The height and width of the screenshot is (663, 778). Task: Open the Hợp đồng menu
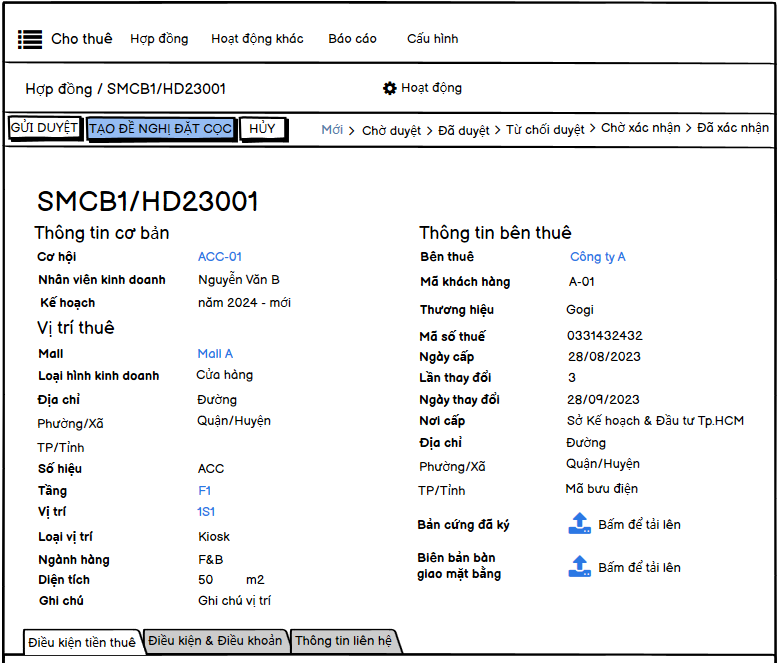point(159,39)
